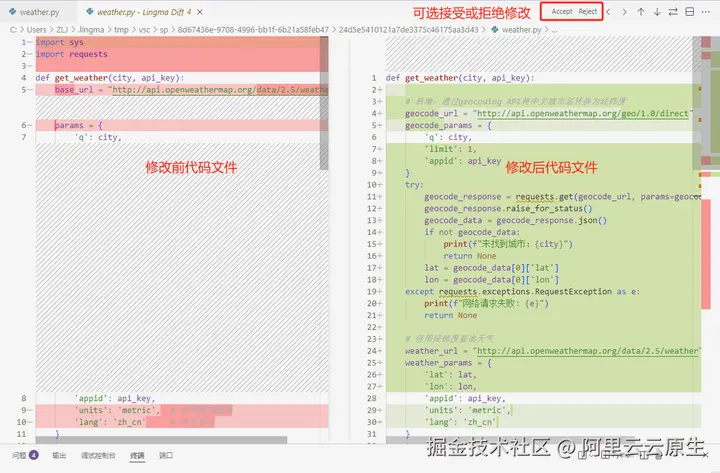Screen dimensions: 720x473
Task: Go to previous diff with left chevron
Action: tap(608, 12)
